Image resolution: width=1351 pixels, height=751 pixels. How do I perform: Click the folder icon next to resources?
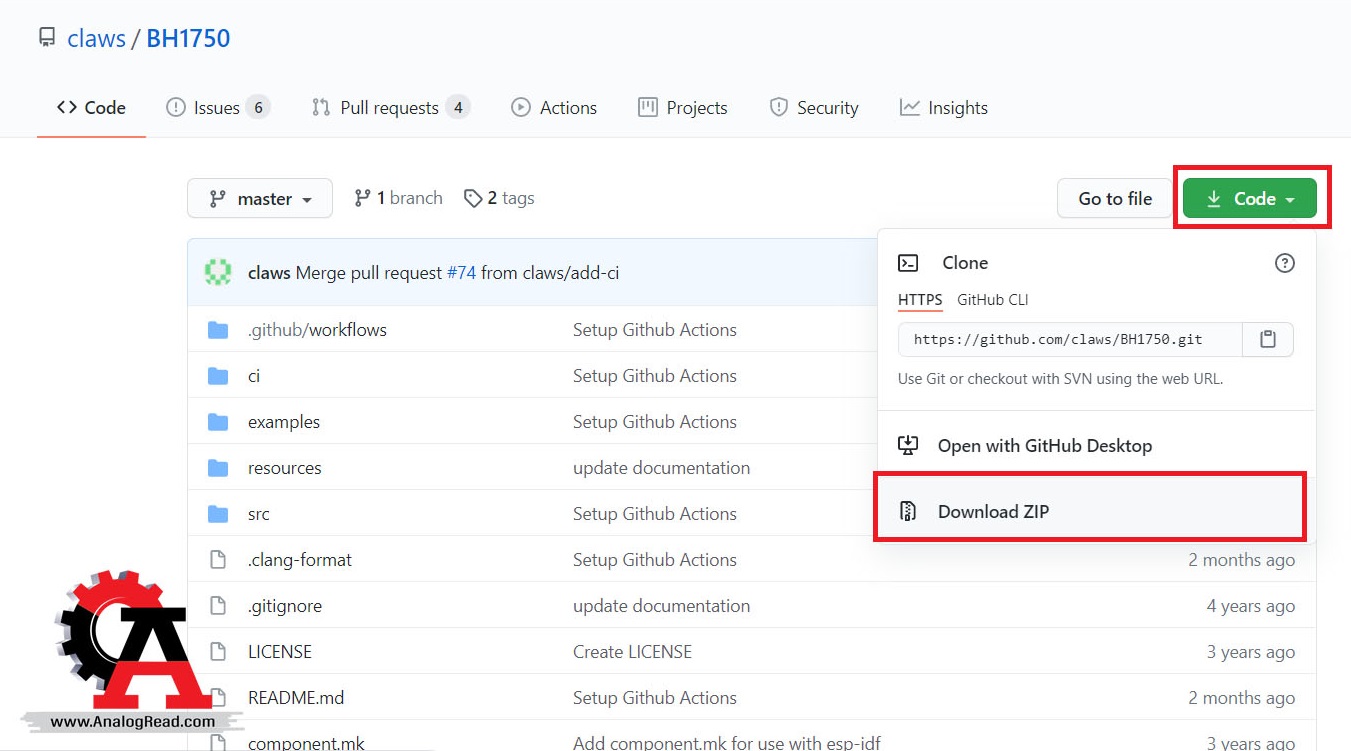[x=218, y=468]
